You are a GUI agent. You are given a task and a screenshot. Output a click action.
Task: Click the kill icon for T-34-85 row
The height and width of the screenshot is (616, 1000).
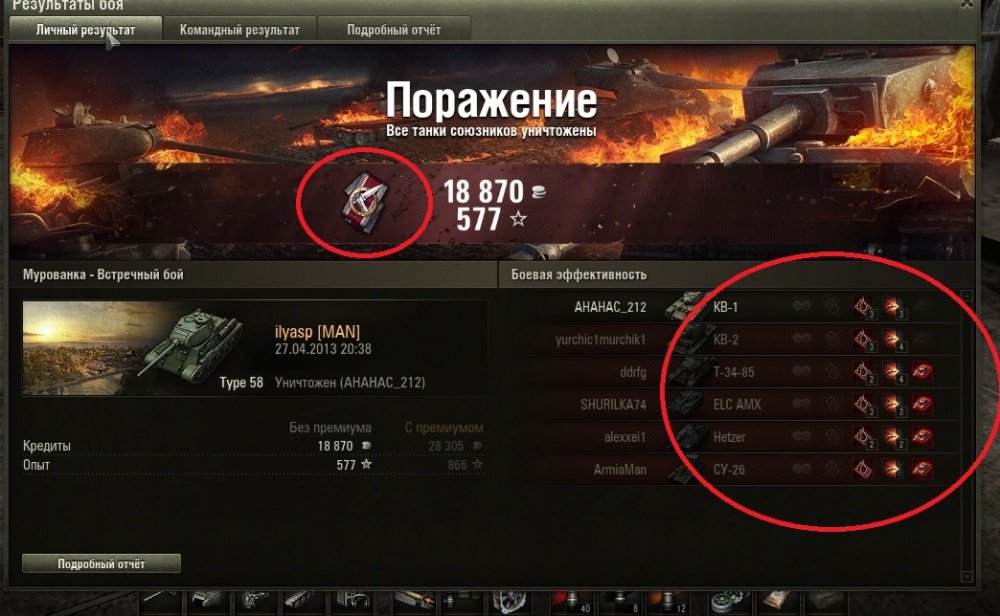922,371
